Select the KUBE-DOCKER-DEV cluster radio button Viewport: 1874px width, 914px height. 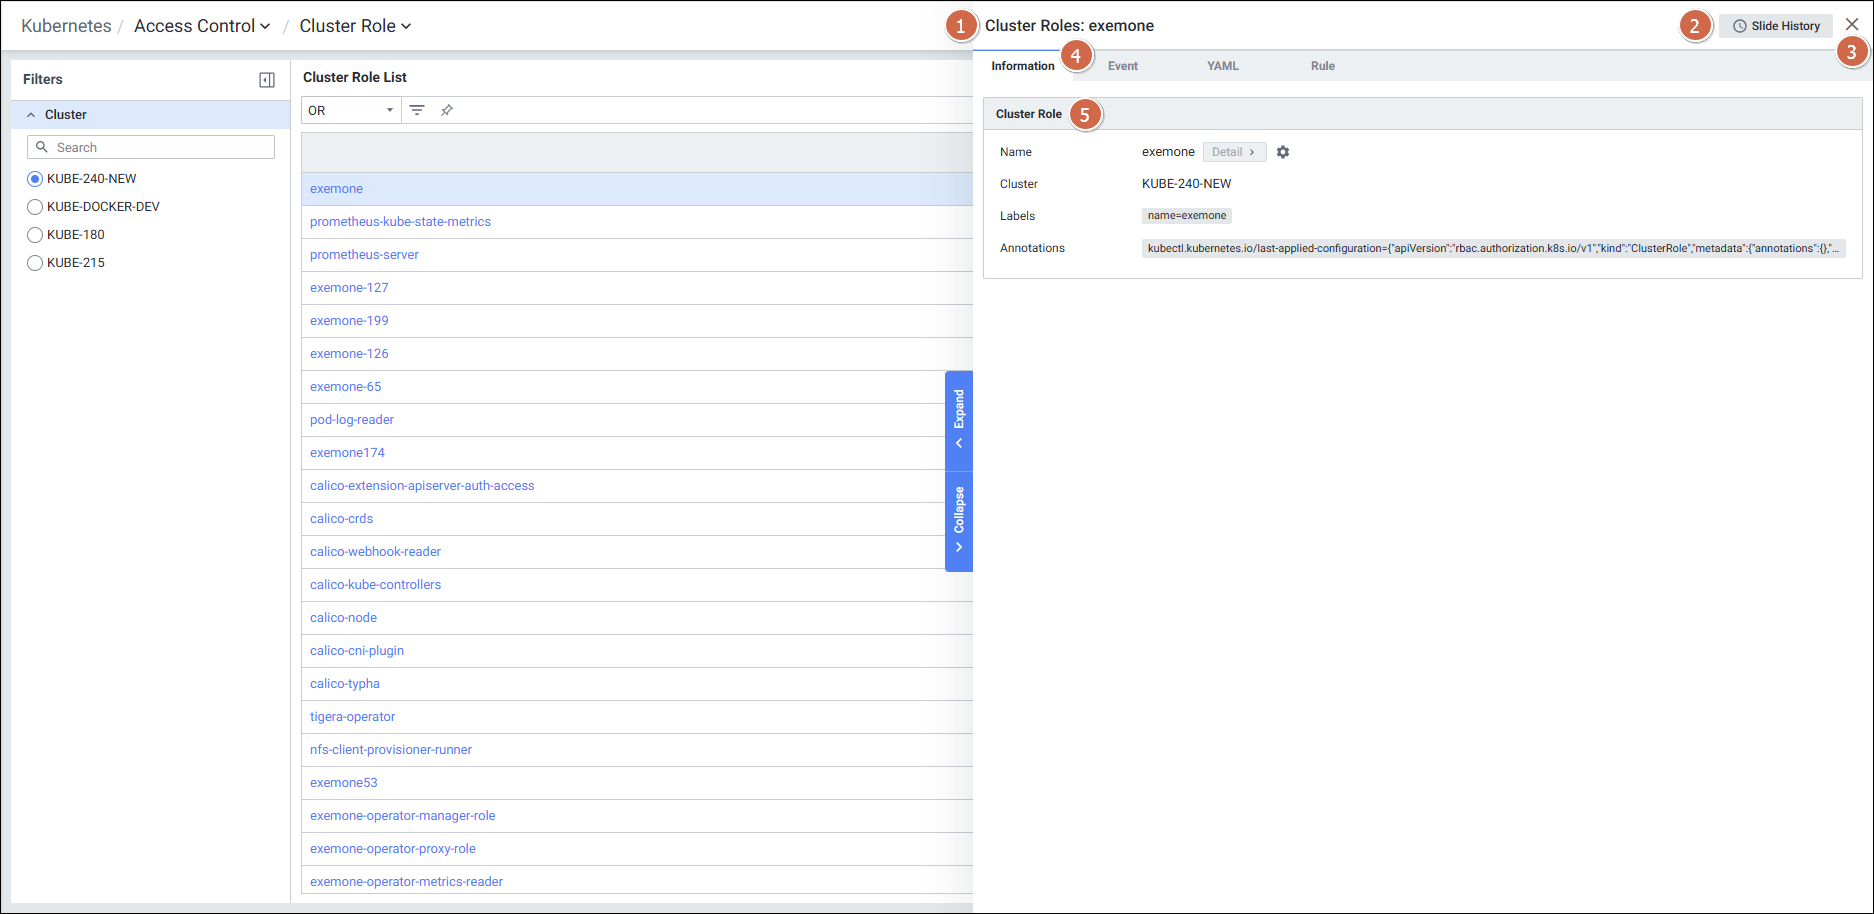35,207
